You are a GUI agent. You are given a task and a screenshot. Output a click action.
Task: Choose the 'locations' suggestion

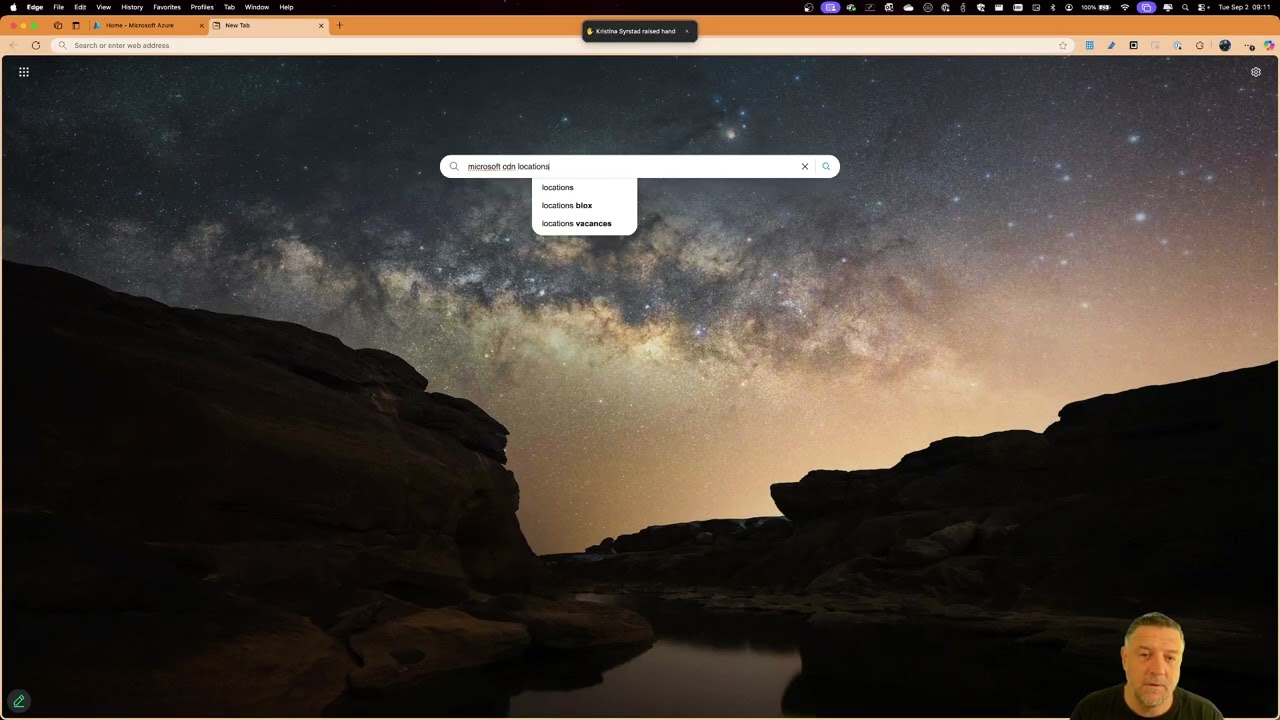[x=584, y=188]
